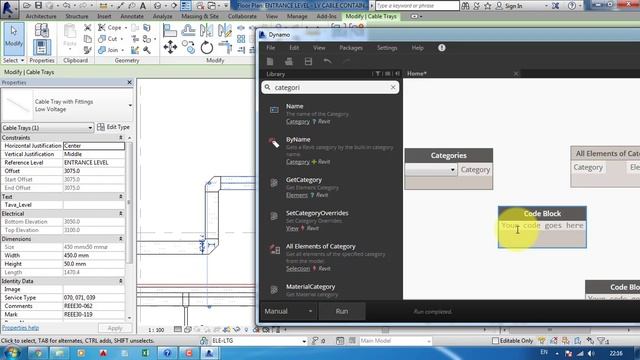Collapse the Identity Data section in Properties
This screenshot has width=640, height=360.
tap(121, 281)
